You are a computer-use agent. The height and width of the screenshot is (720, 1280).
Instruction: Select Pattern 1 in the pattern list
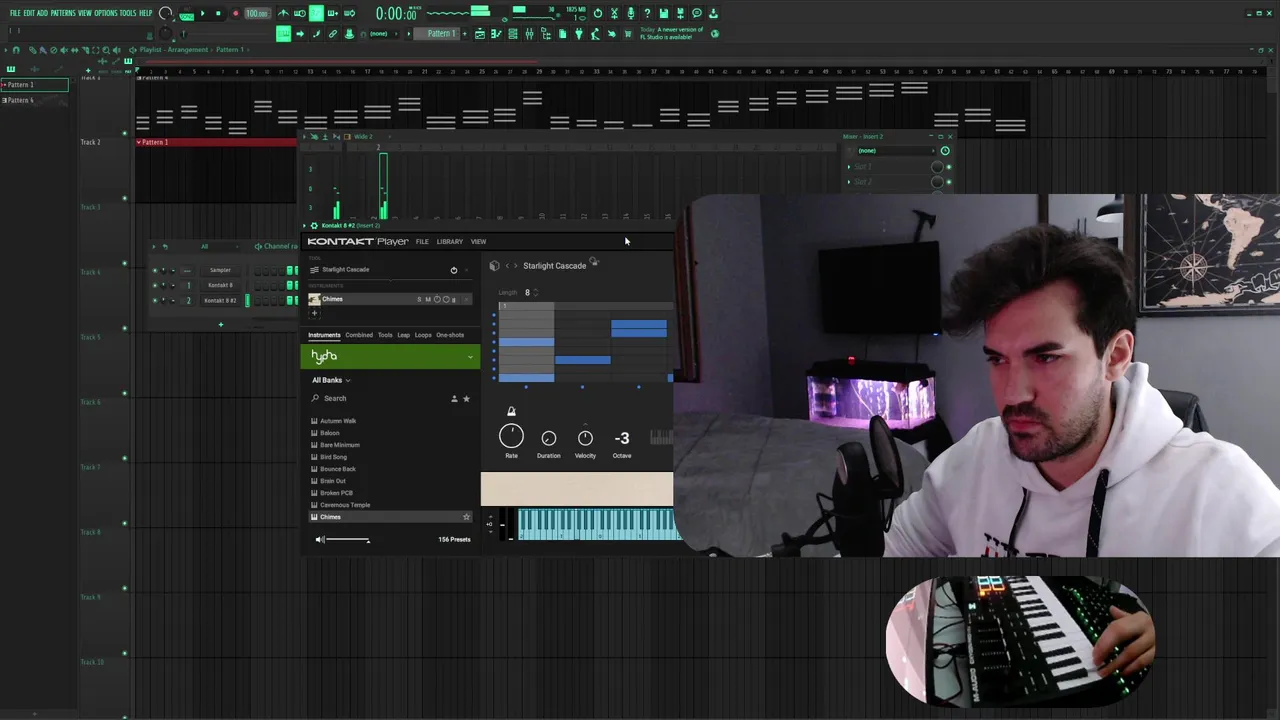tap(34, 85)
